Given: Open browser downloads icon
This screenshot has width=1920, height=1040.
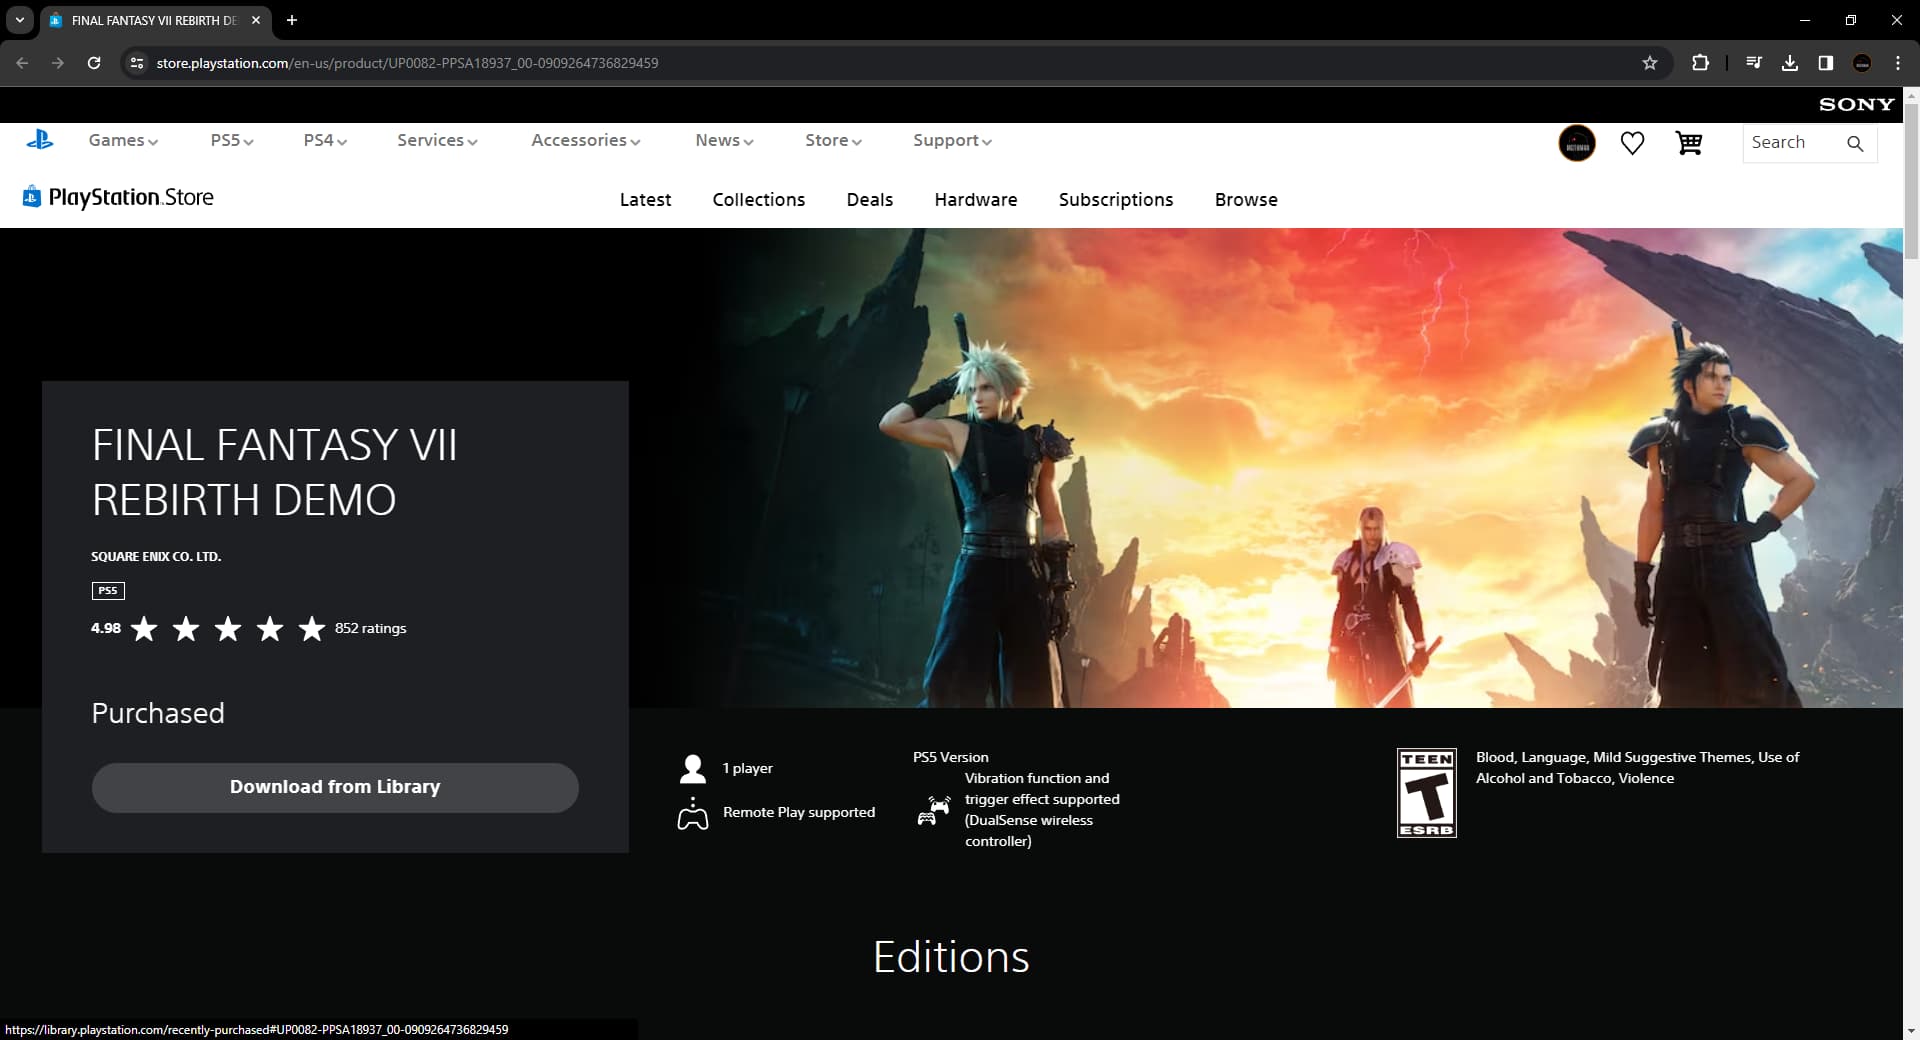Looking at the screenshot, I should [1790, 63].
